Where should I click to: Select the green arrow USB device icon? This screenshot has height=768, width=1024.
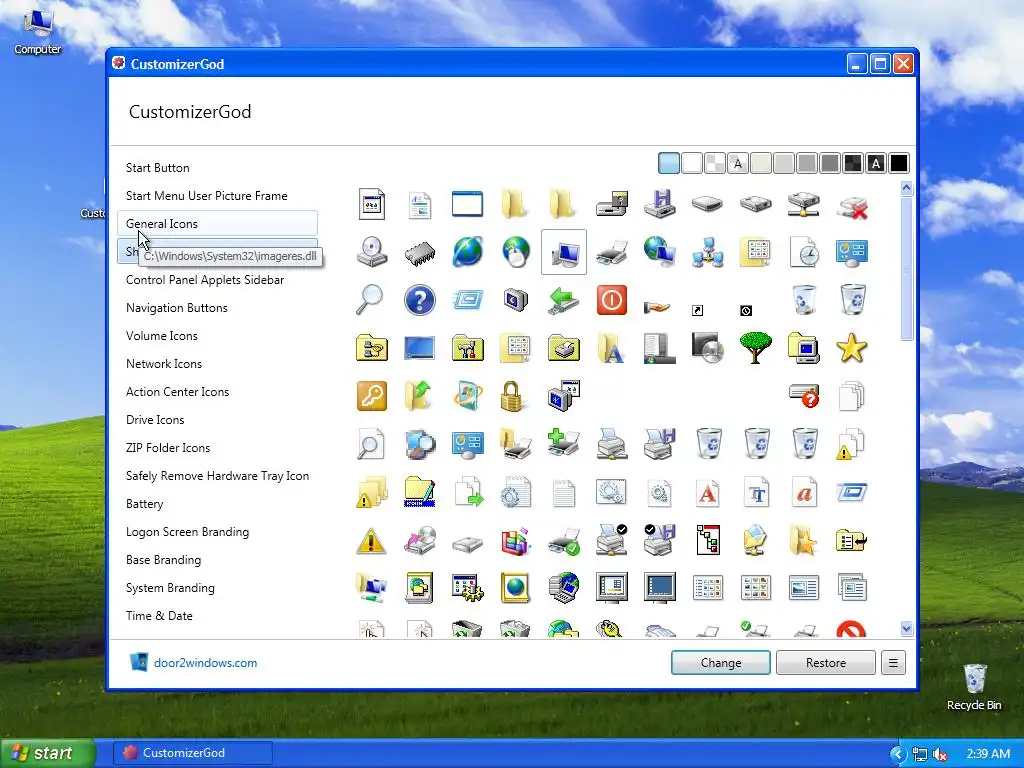click(x=564, y=300)
